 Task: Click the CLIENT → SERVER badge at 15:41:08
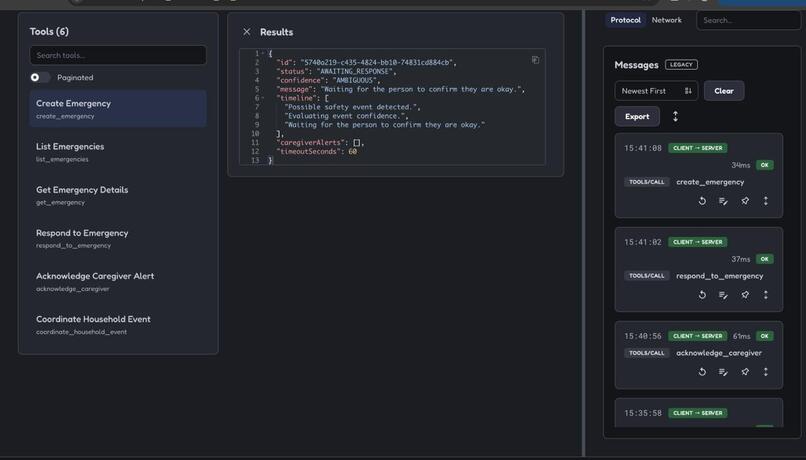point(698,148)
